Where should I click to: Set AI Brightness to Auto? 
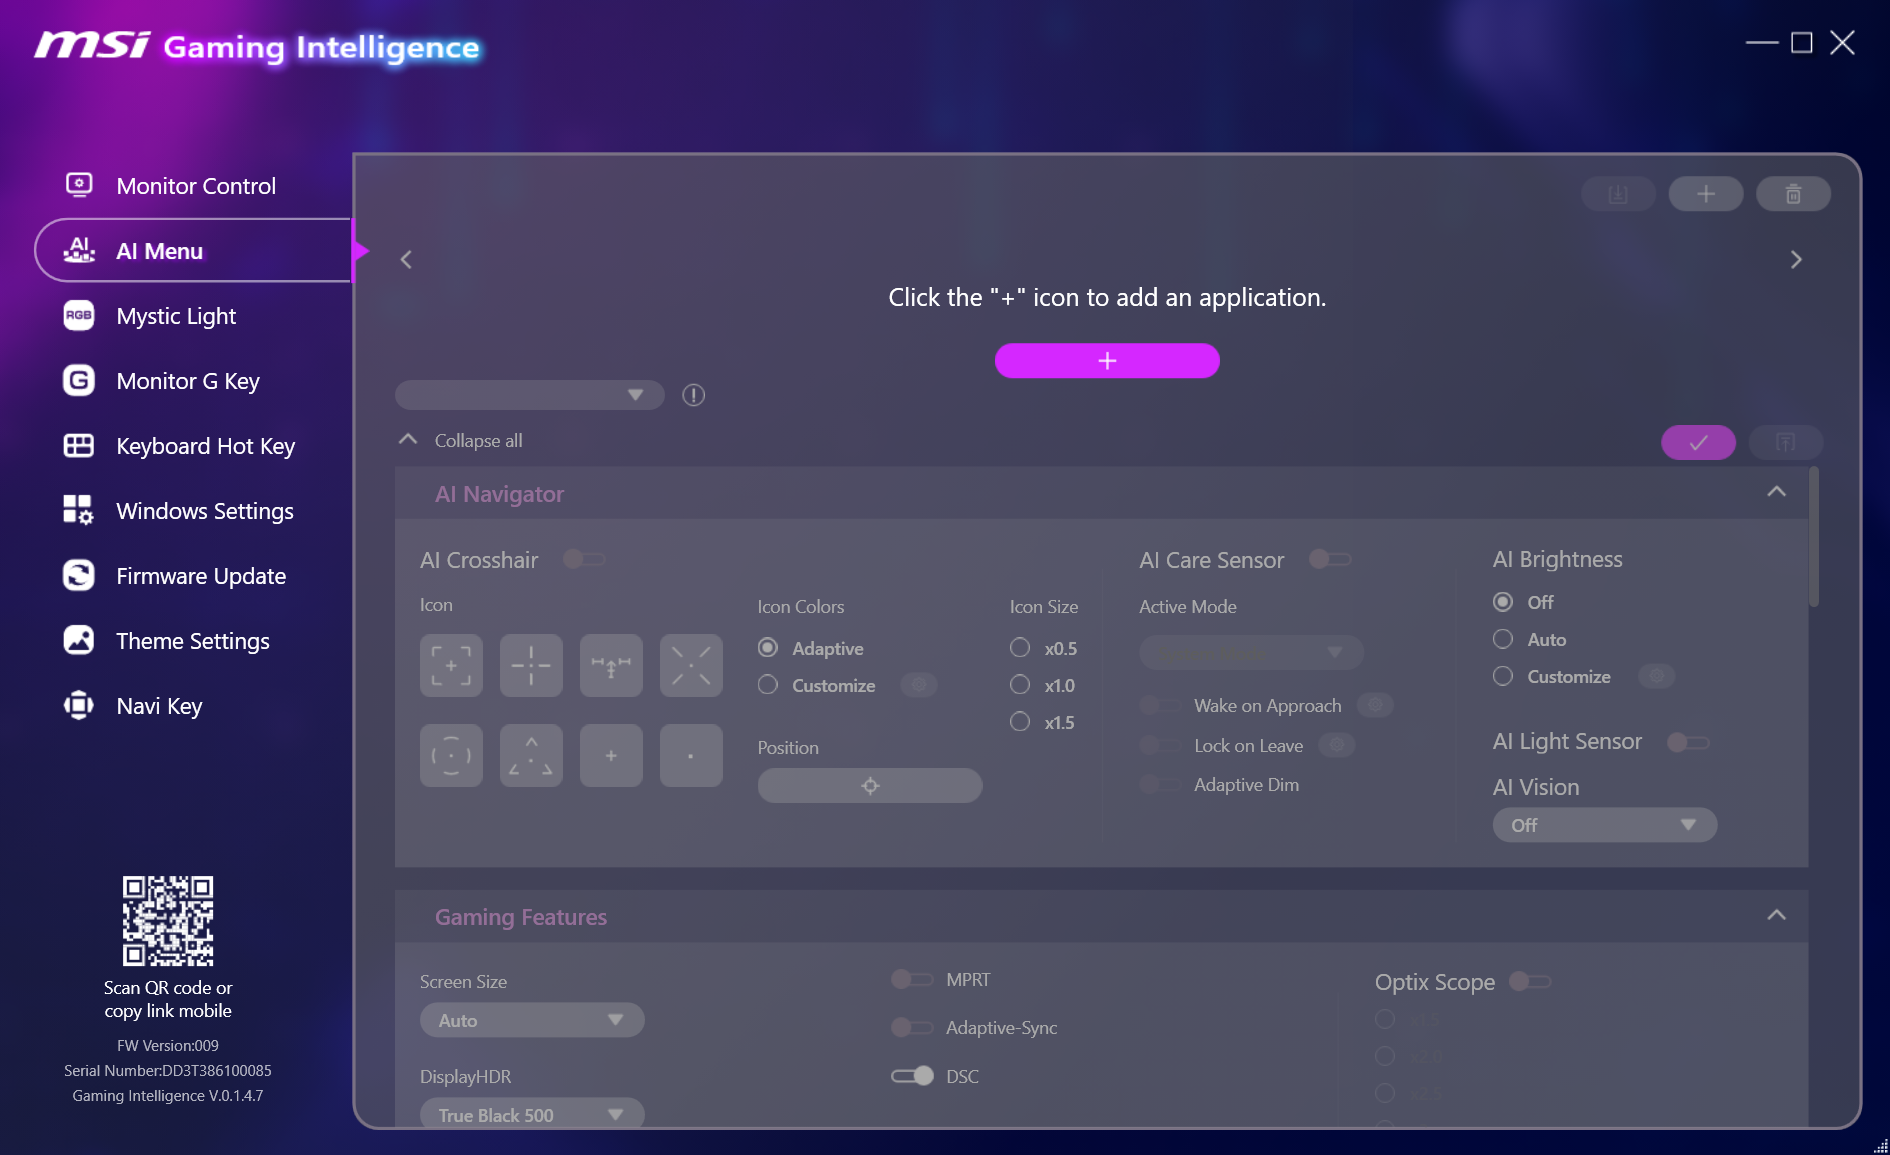[1503, 639]
